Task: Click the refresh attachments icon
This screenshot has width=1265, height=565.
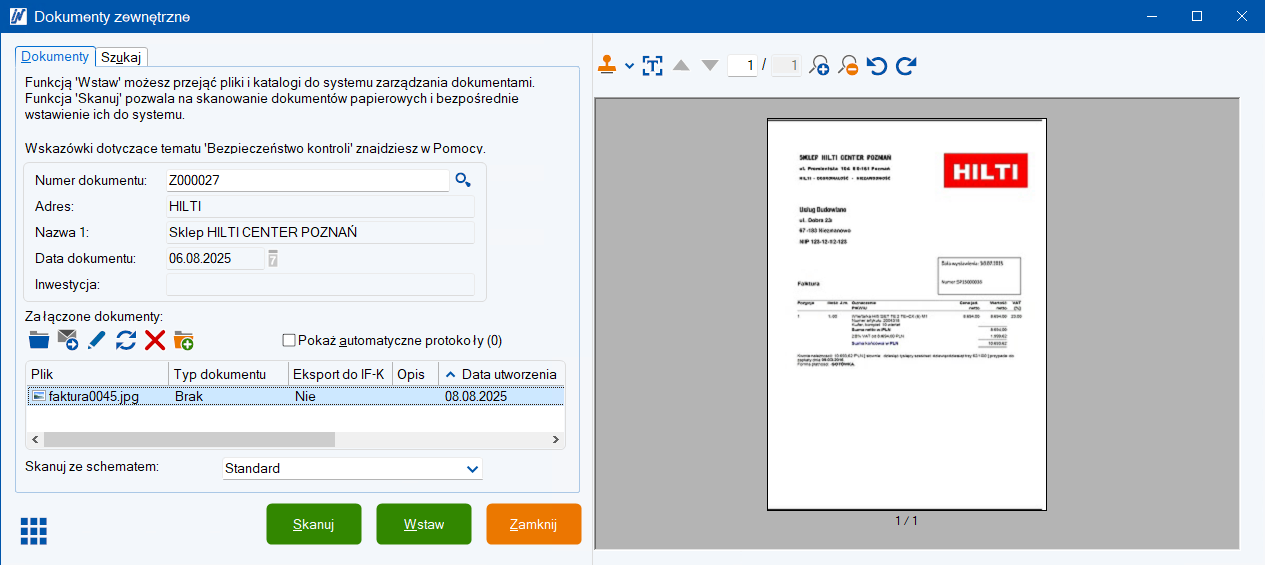Action: (126, 340)
